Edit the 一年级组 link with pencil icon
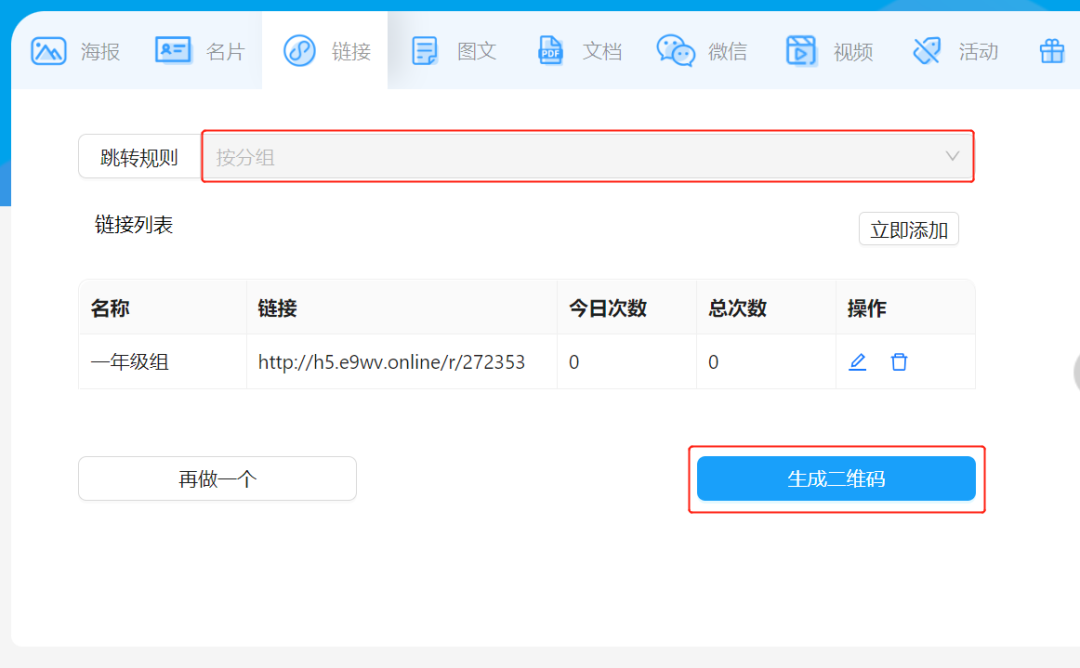 coord(858,362)
